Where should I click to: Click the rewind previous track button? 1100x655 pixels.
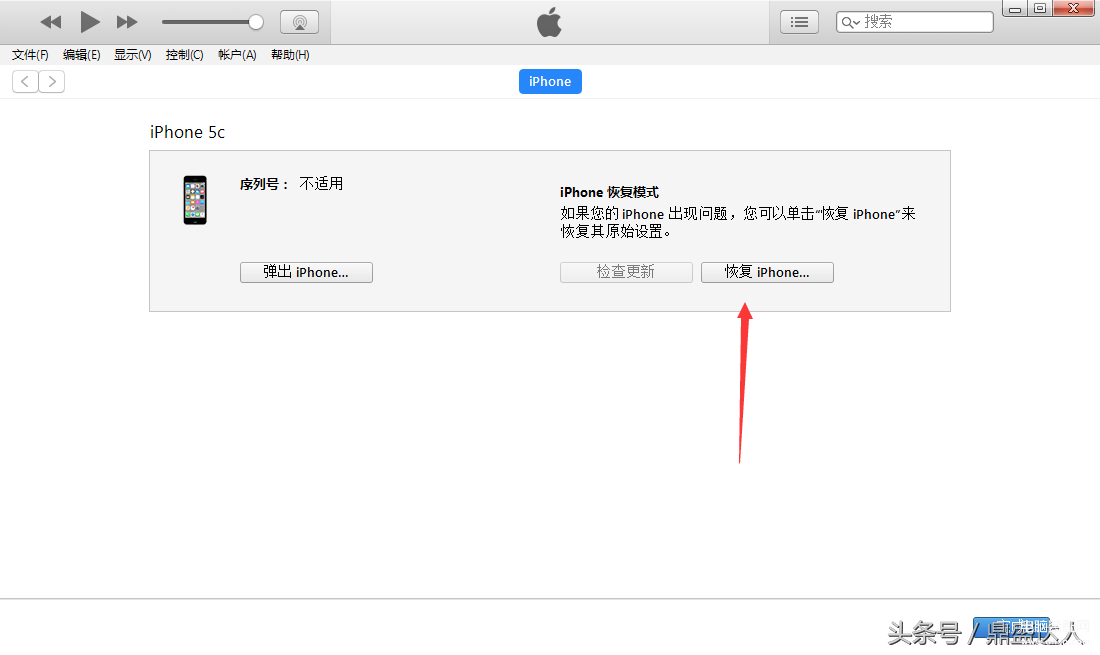coord(51,22)
